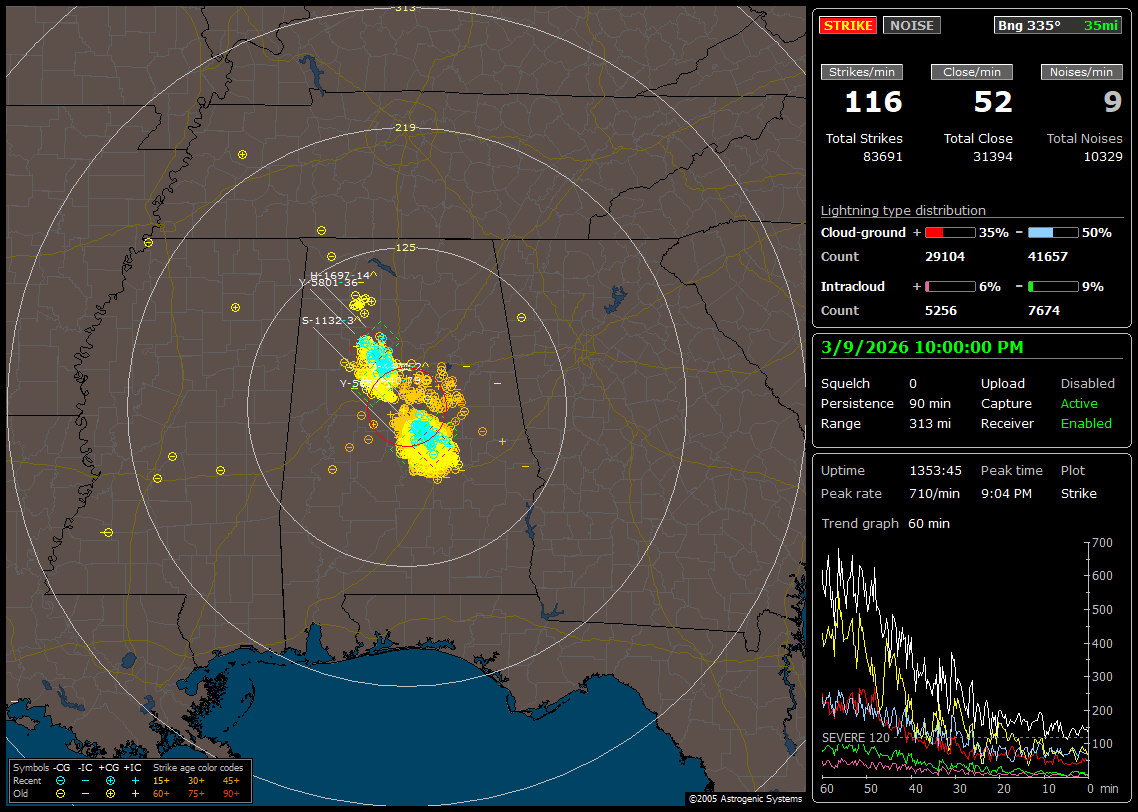Click the 90+ strike age color code
The height and width of the screenshot is (812, 1138).
(231, 793)
